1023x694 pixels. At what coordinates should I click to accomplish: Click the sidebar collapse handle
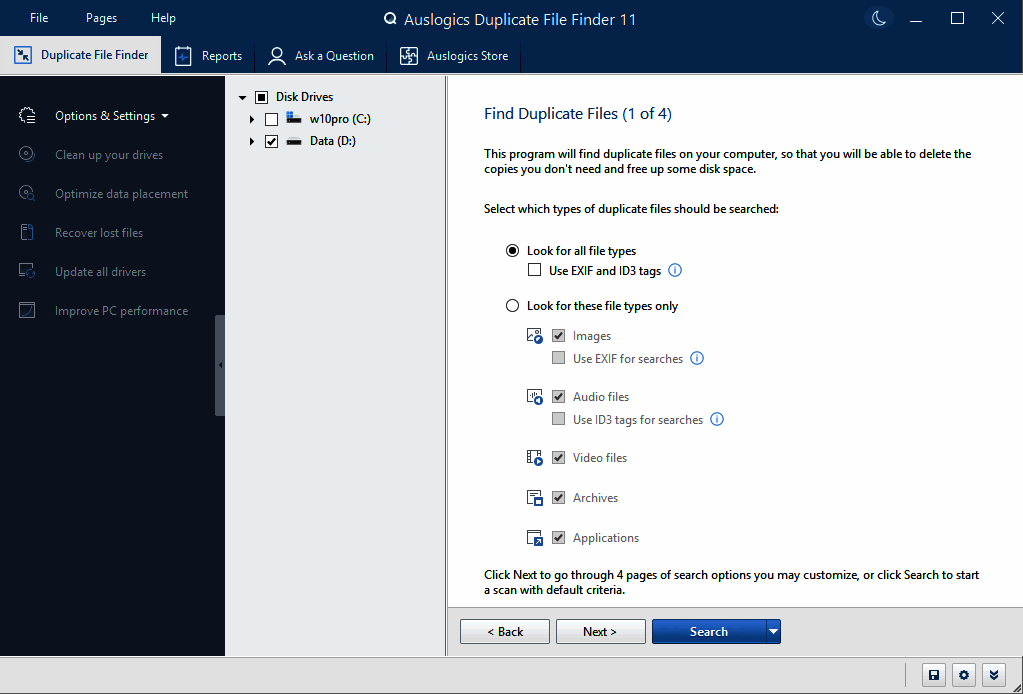220,365
